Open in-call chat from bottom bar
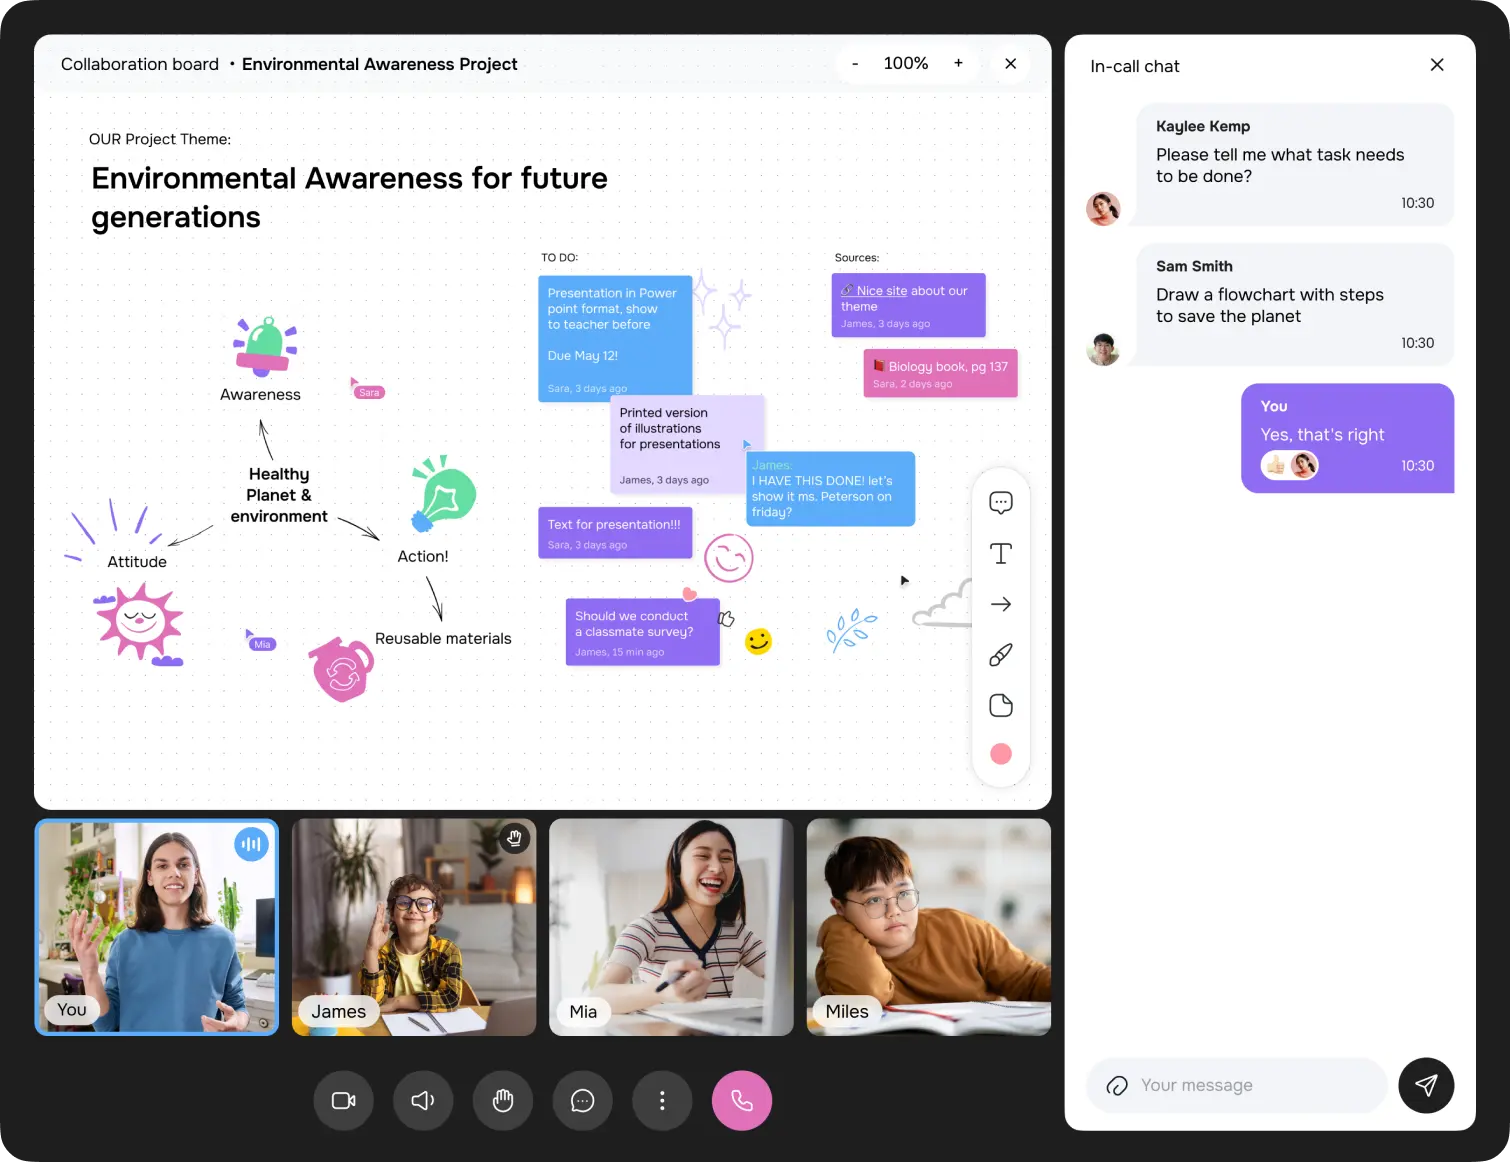 (582, 1100)
